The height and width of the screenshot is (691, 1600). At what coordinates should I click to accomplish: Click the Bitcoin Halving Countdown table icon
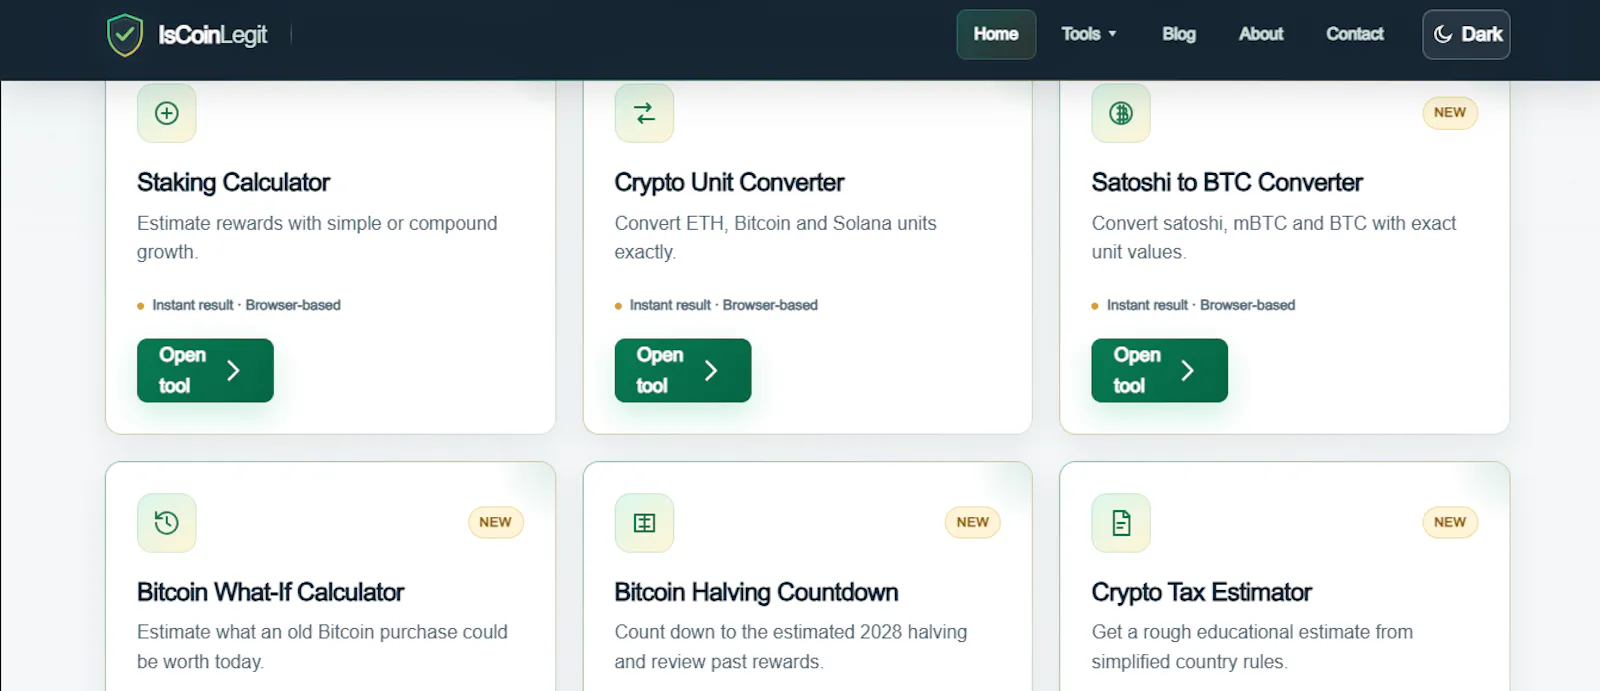pyautogui.click(x=645, y=522)
